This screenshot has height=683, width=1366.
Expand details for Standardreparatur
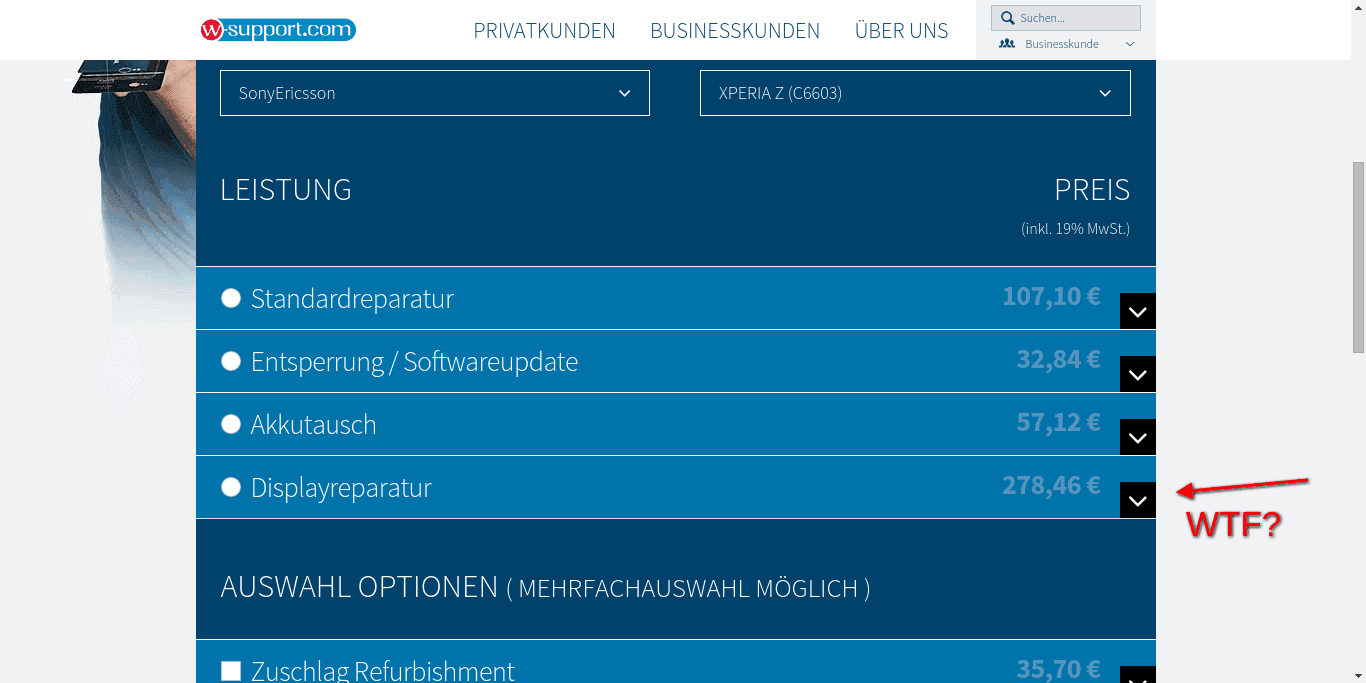pyautogui.click(x=1138, y=311)
